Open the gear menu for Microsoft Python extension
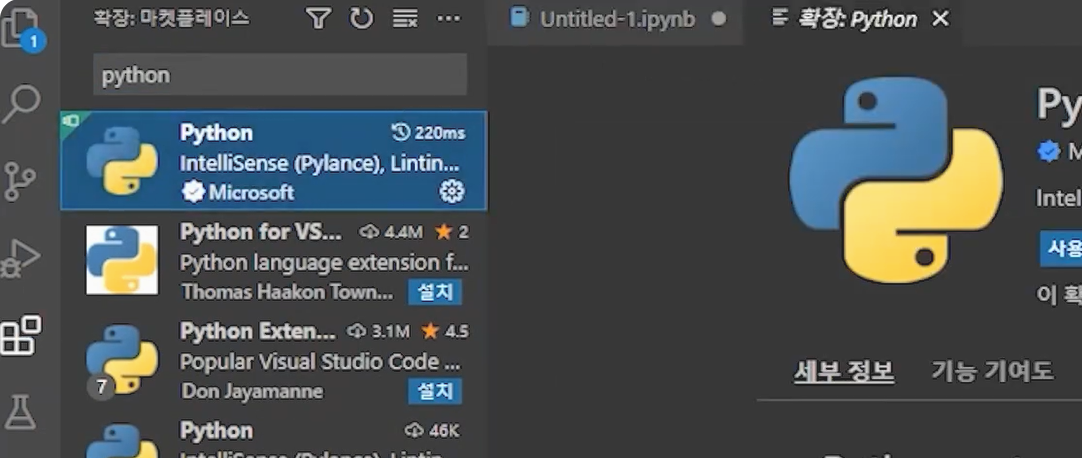 pyautogui.click(x=452, y=191)
